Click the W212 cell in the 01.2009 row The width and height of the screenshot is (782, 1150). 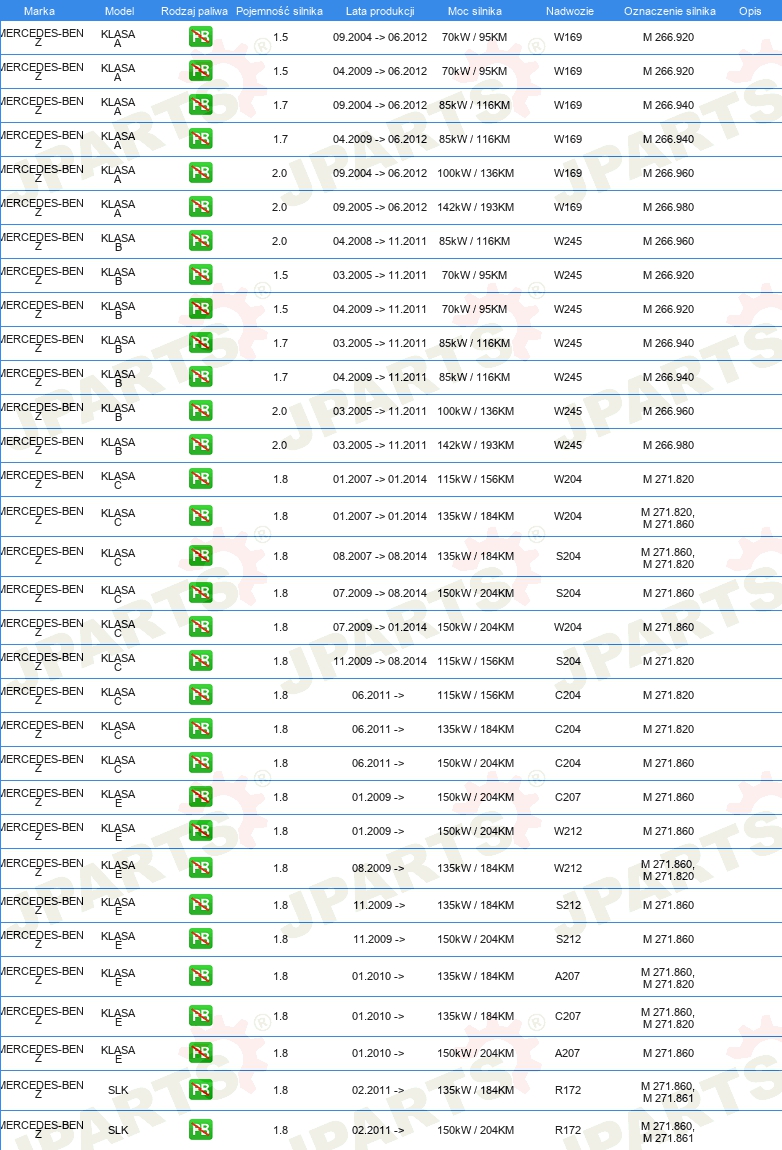[x=568, y=831]
